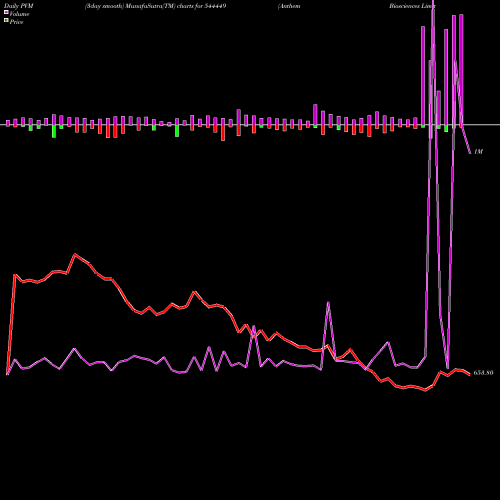The image size is (500, 500).
Task: Click the red-green Price legend swatch
Action: tap(6, 20)
